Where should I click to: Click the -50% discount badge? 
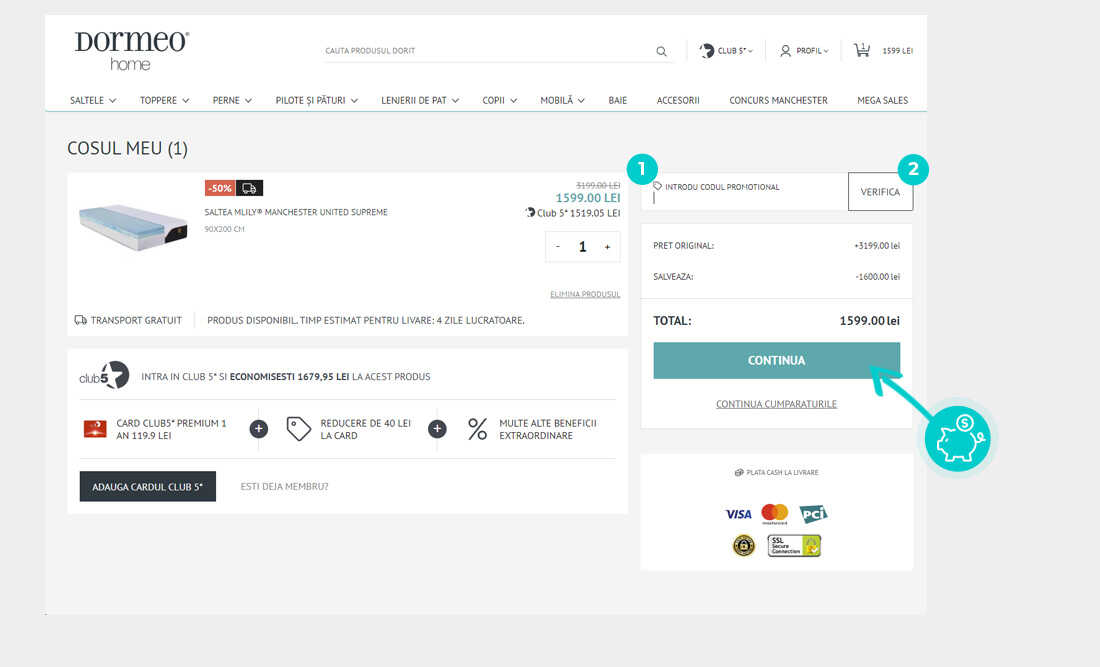click(x=220, y=188)
